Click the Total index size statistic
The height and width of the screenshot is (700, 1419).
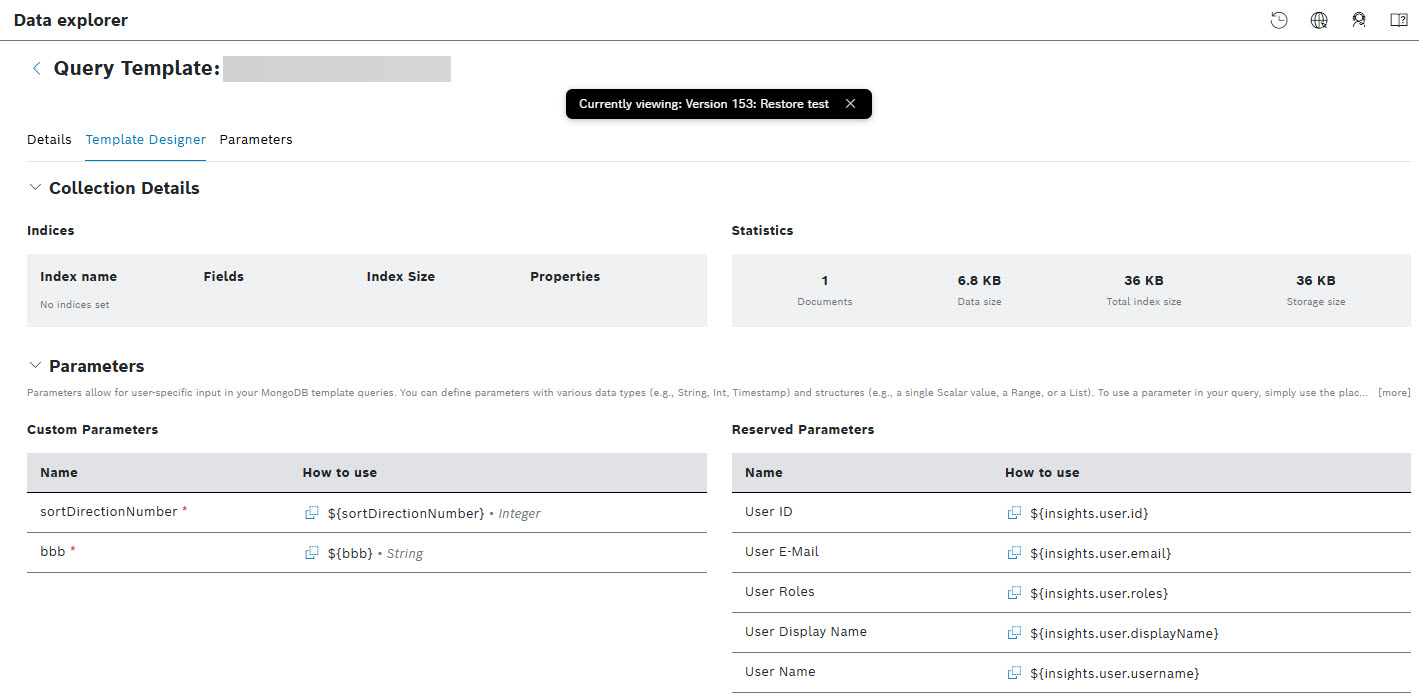pos(1144,290)
